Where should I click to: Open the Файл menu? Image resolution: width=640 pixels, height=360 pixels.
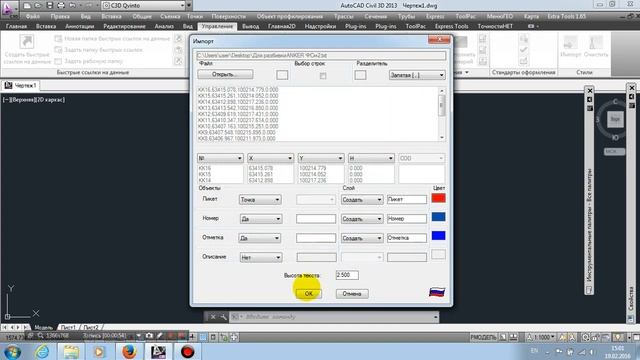pos(33,16)
